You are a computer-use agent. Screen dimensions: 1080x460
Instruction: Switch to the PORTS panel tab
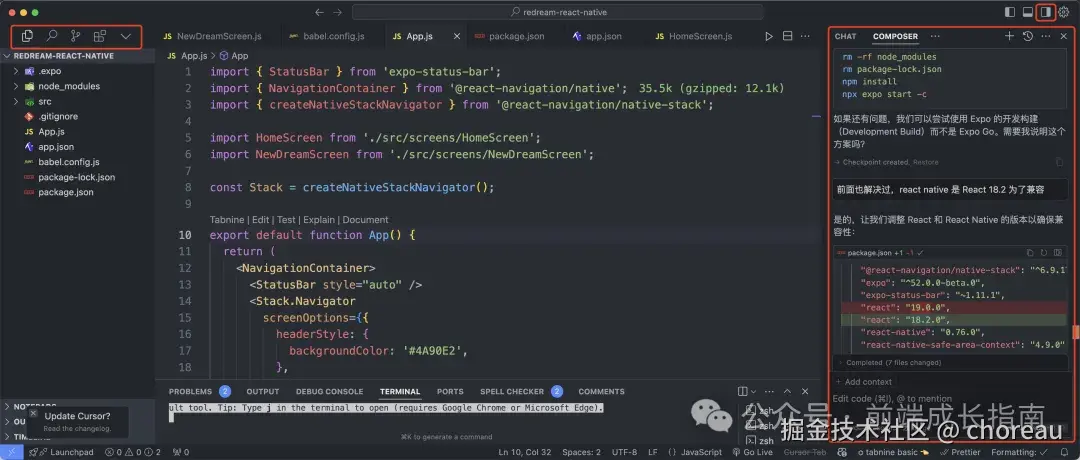[x=450, y=391]
